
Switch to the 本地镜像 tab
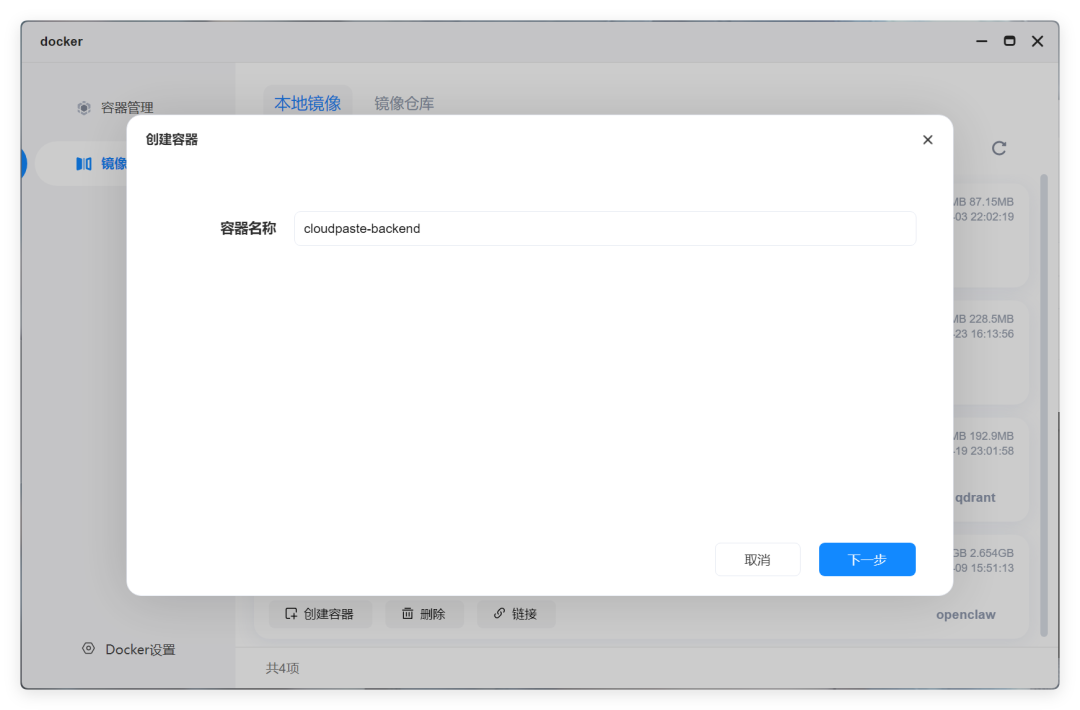tap(307, 103)
